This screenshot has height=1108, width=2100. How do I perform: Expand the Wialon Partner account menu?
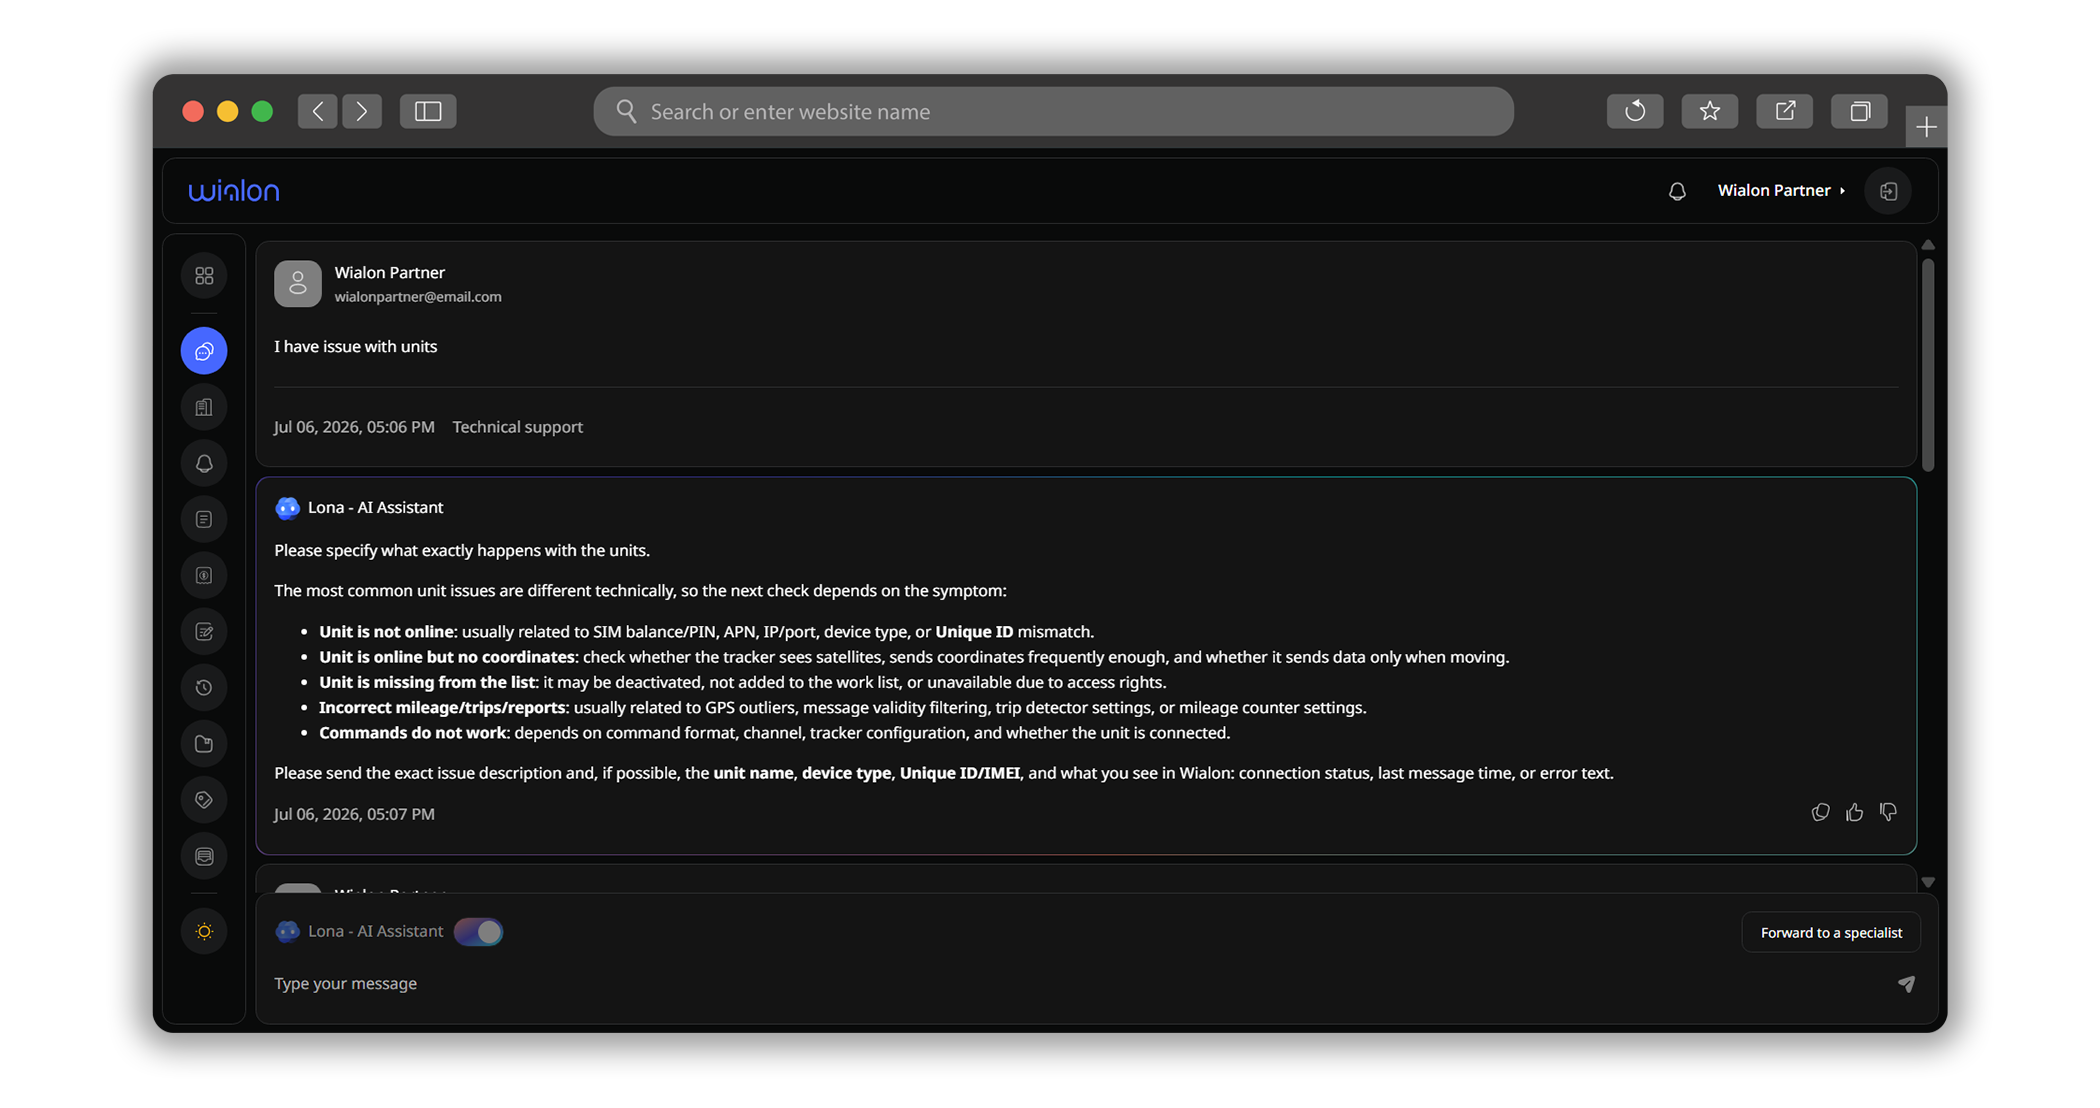1781,190
